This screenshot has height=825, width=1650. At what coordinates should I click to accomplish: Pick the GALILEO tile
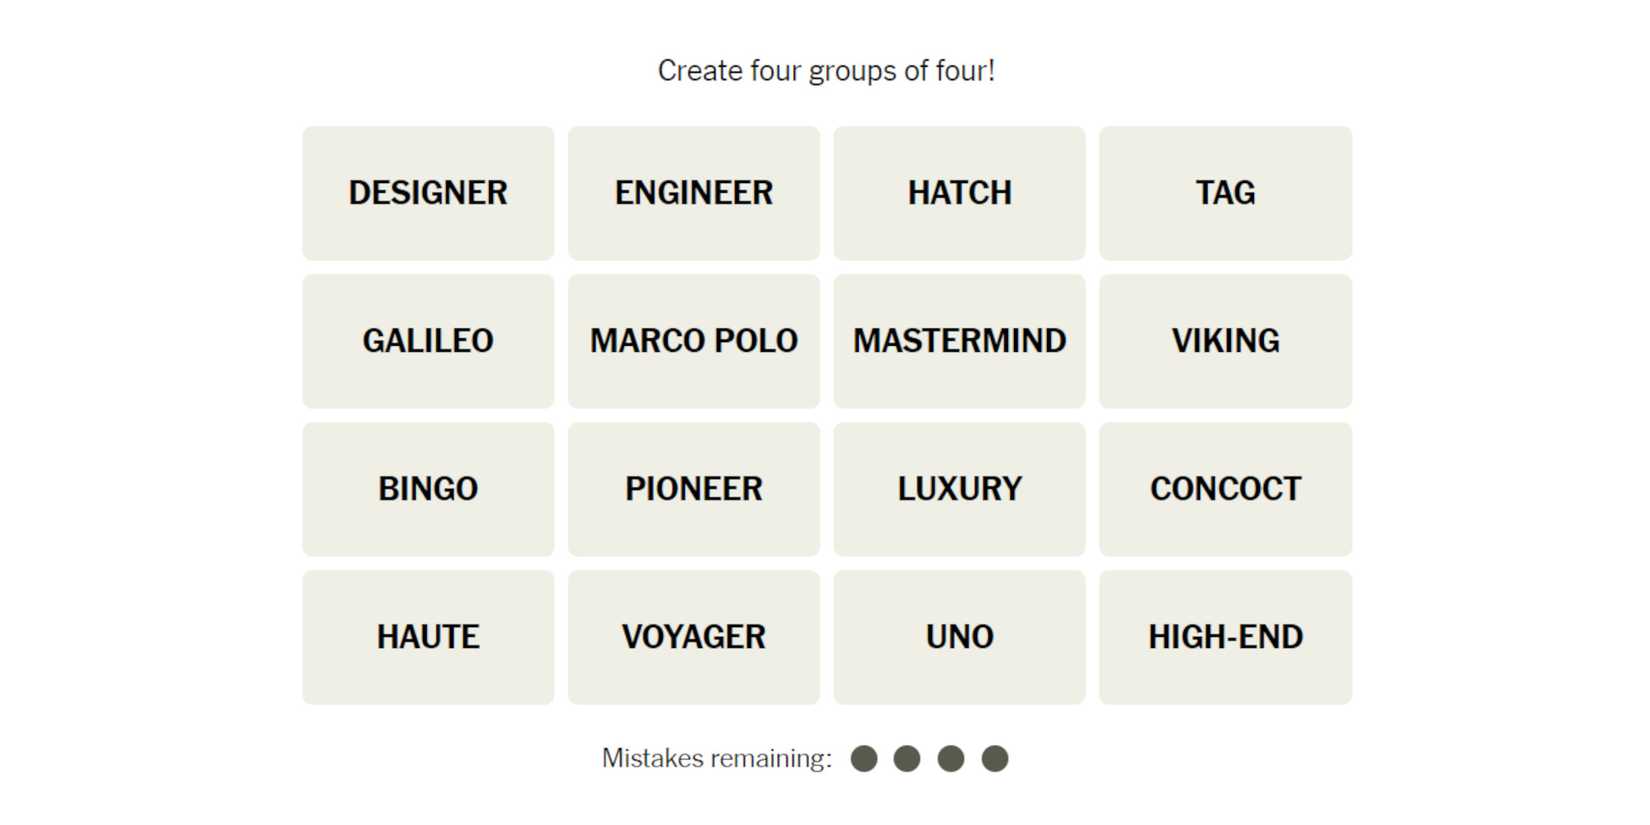pyautogui.click(x=428, y=341)
